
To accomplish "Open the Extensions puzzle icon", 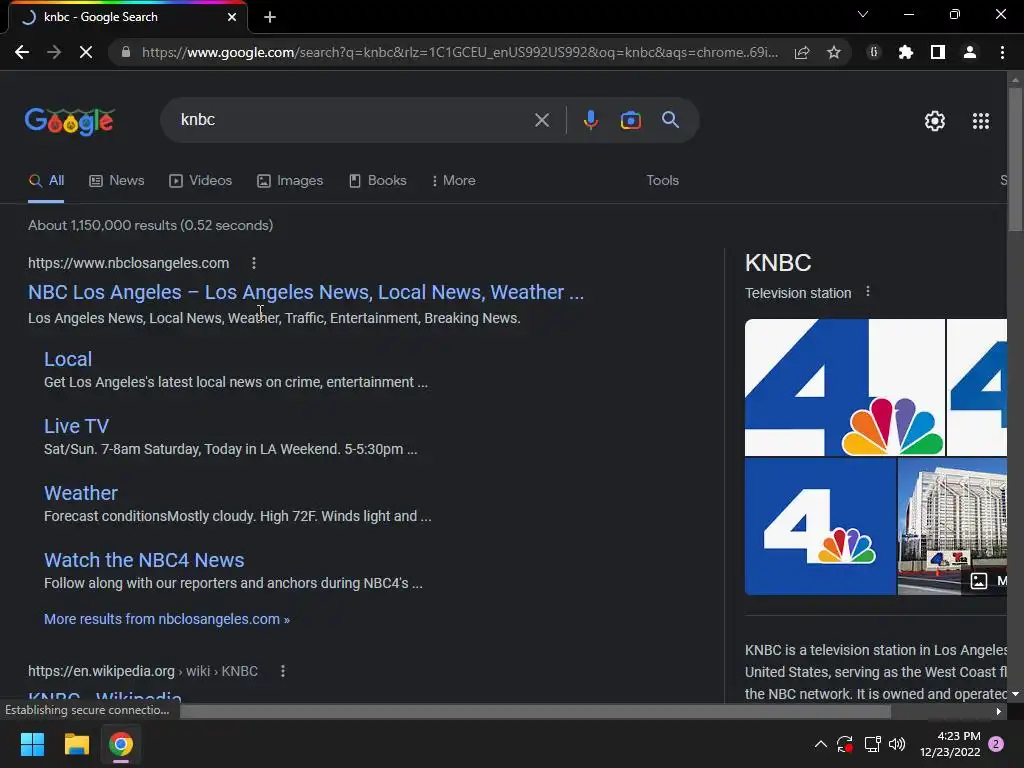I will click(905, 52).
